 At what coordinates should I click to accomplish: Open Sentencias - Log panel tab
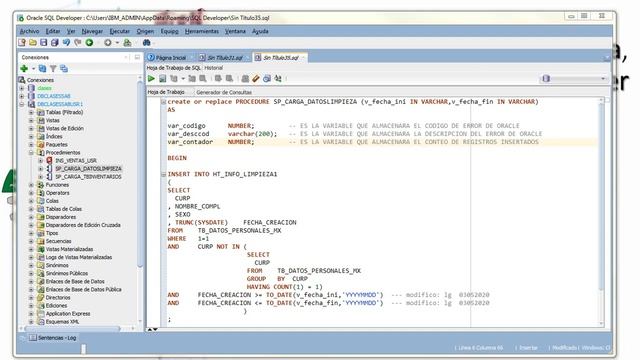pos(53,338)
